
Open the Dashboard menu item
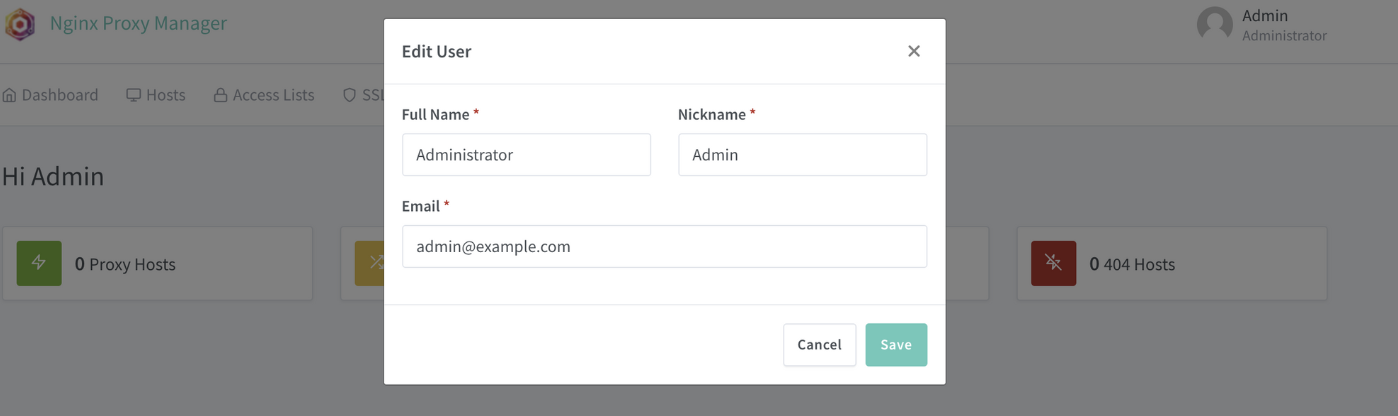tap(50, 95)
